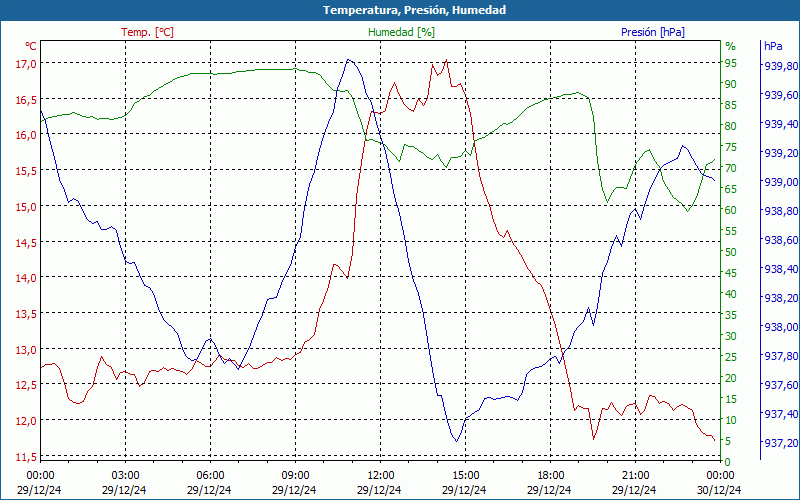800x500 pixels.
Task: Click the '75' humidity axis value
Action: [x=731, y=147]
